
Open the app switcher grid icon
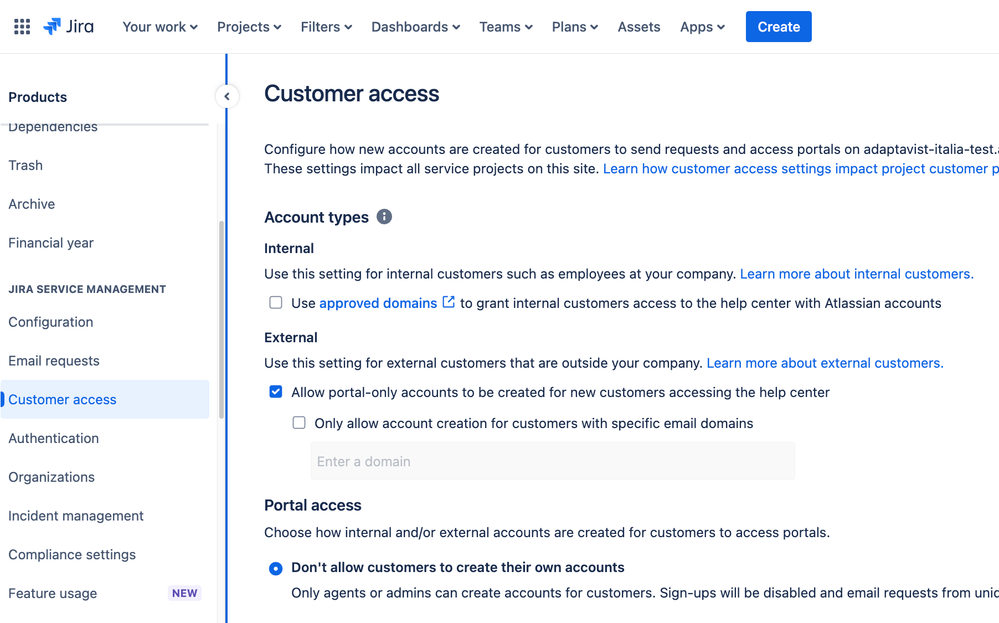click(22, 27)
